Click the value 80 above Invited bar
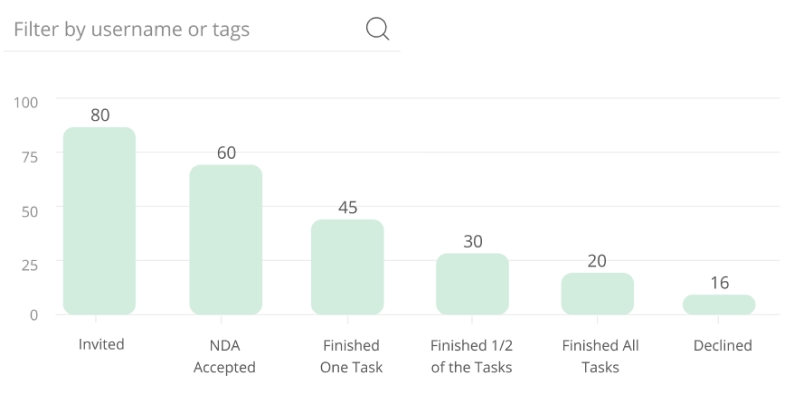The height and width of the screenshot is (403, 789). coord(100,115)
